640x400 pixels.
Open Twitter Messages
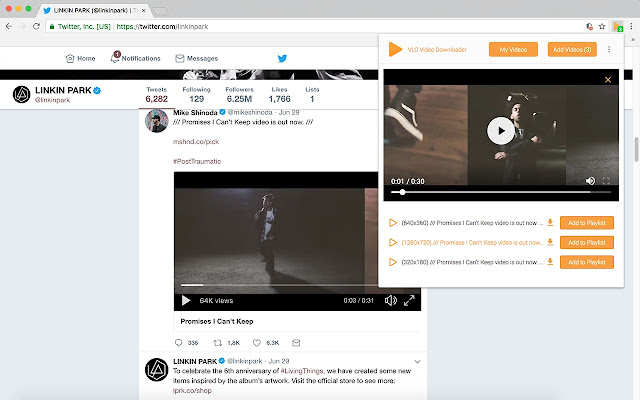(197, 58)
